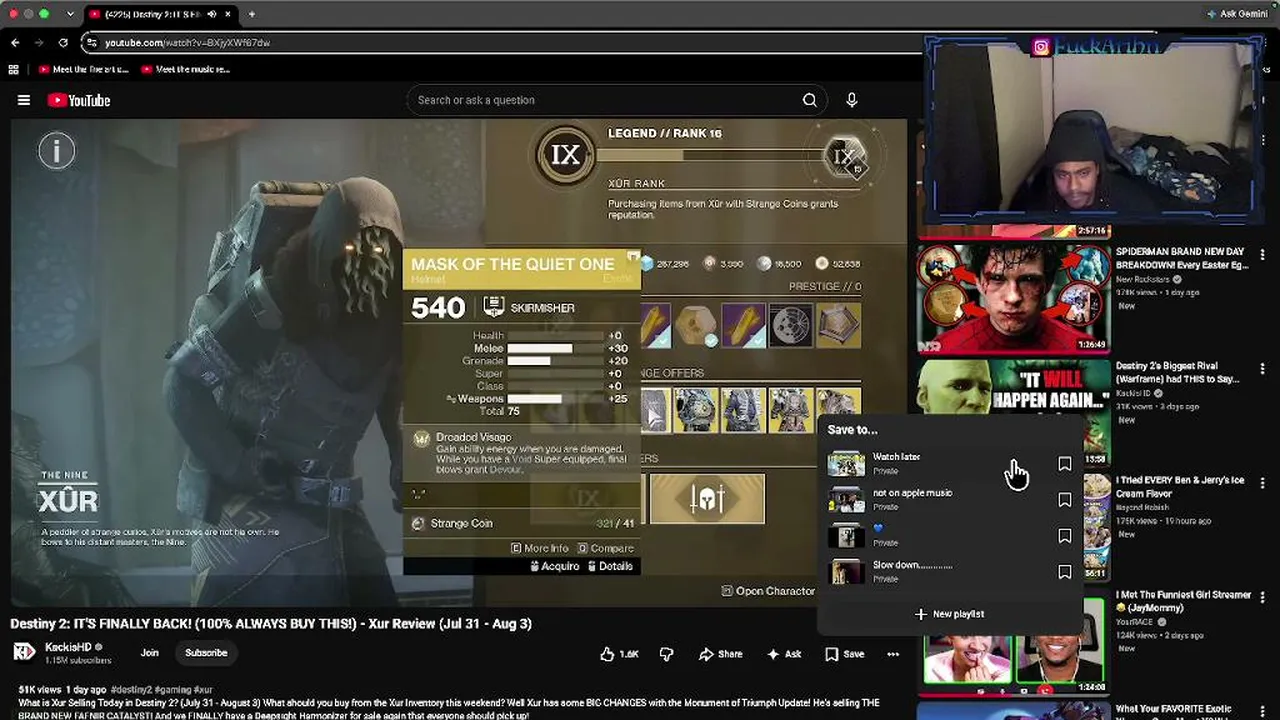Mute the tab using the speaker icon
This screenshot has height=720, width=1280.
[212, 15]
